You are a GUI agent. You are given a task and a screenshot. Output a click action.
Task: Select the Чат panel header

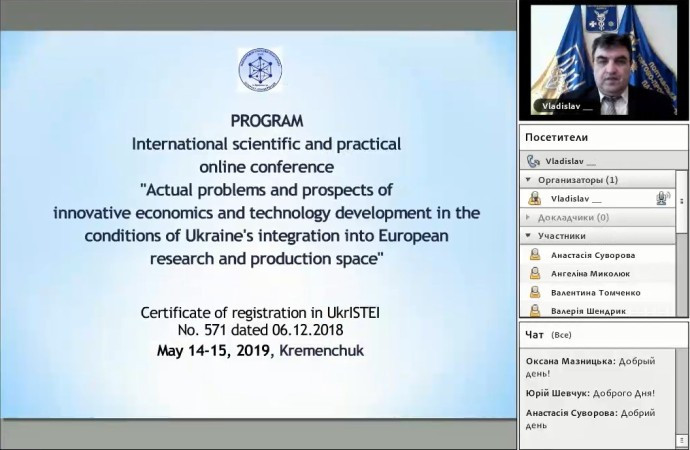(534, 336)
